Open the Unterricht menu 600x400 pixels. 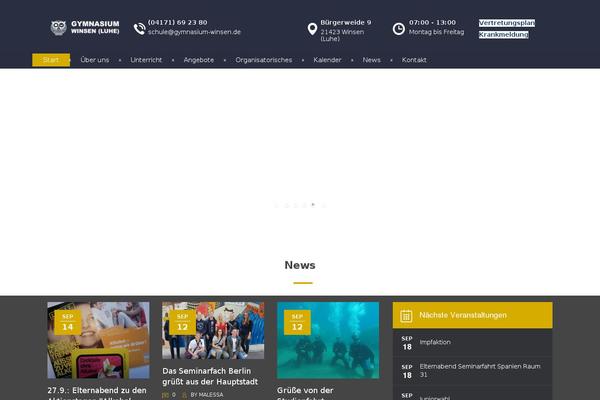coord(146,60)
